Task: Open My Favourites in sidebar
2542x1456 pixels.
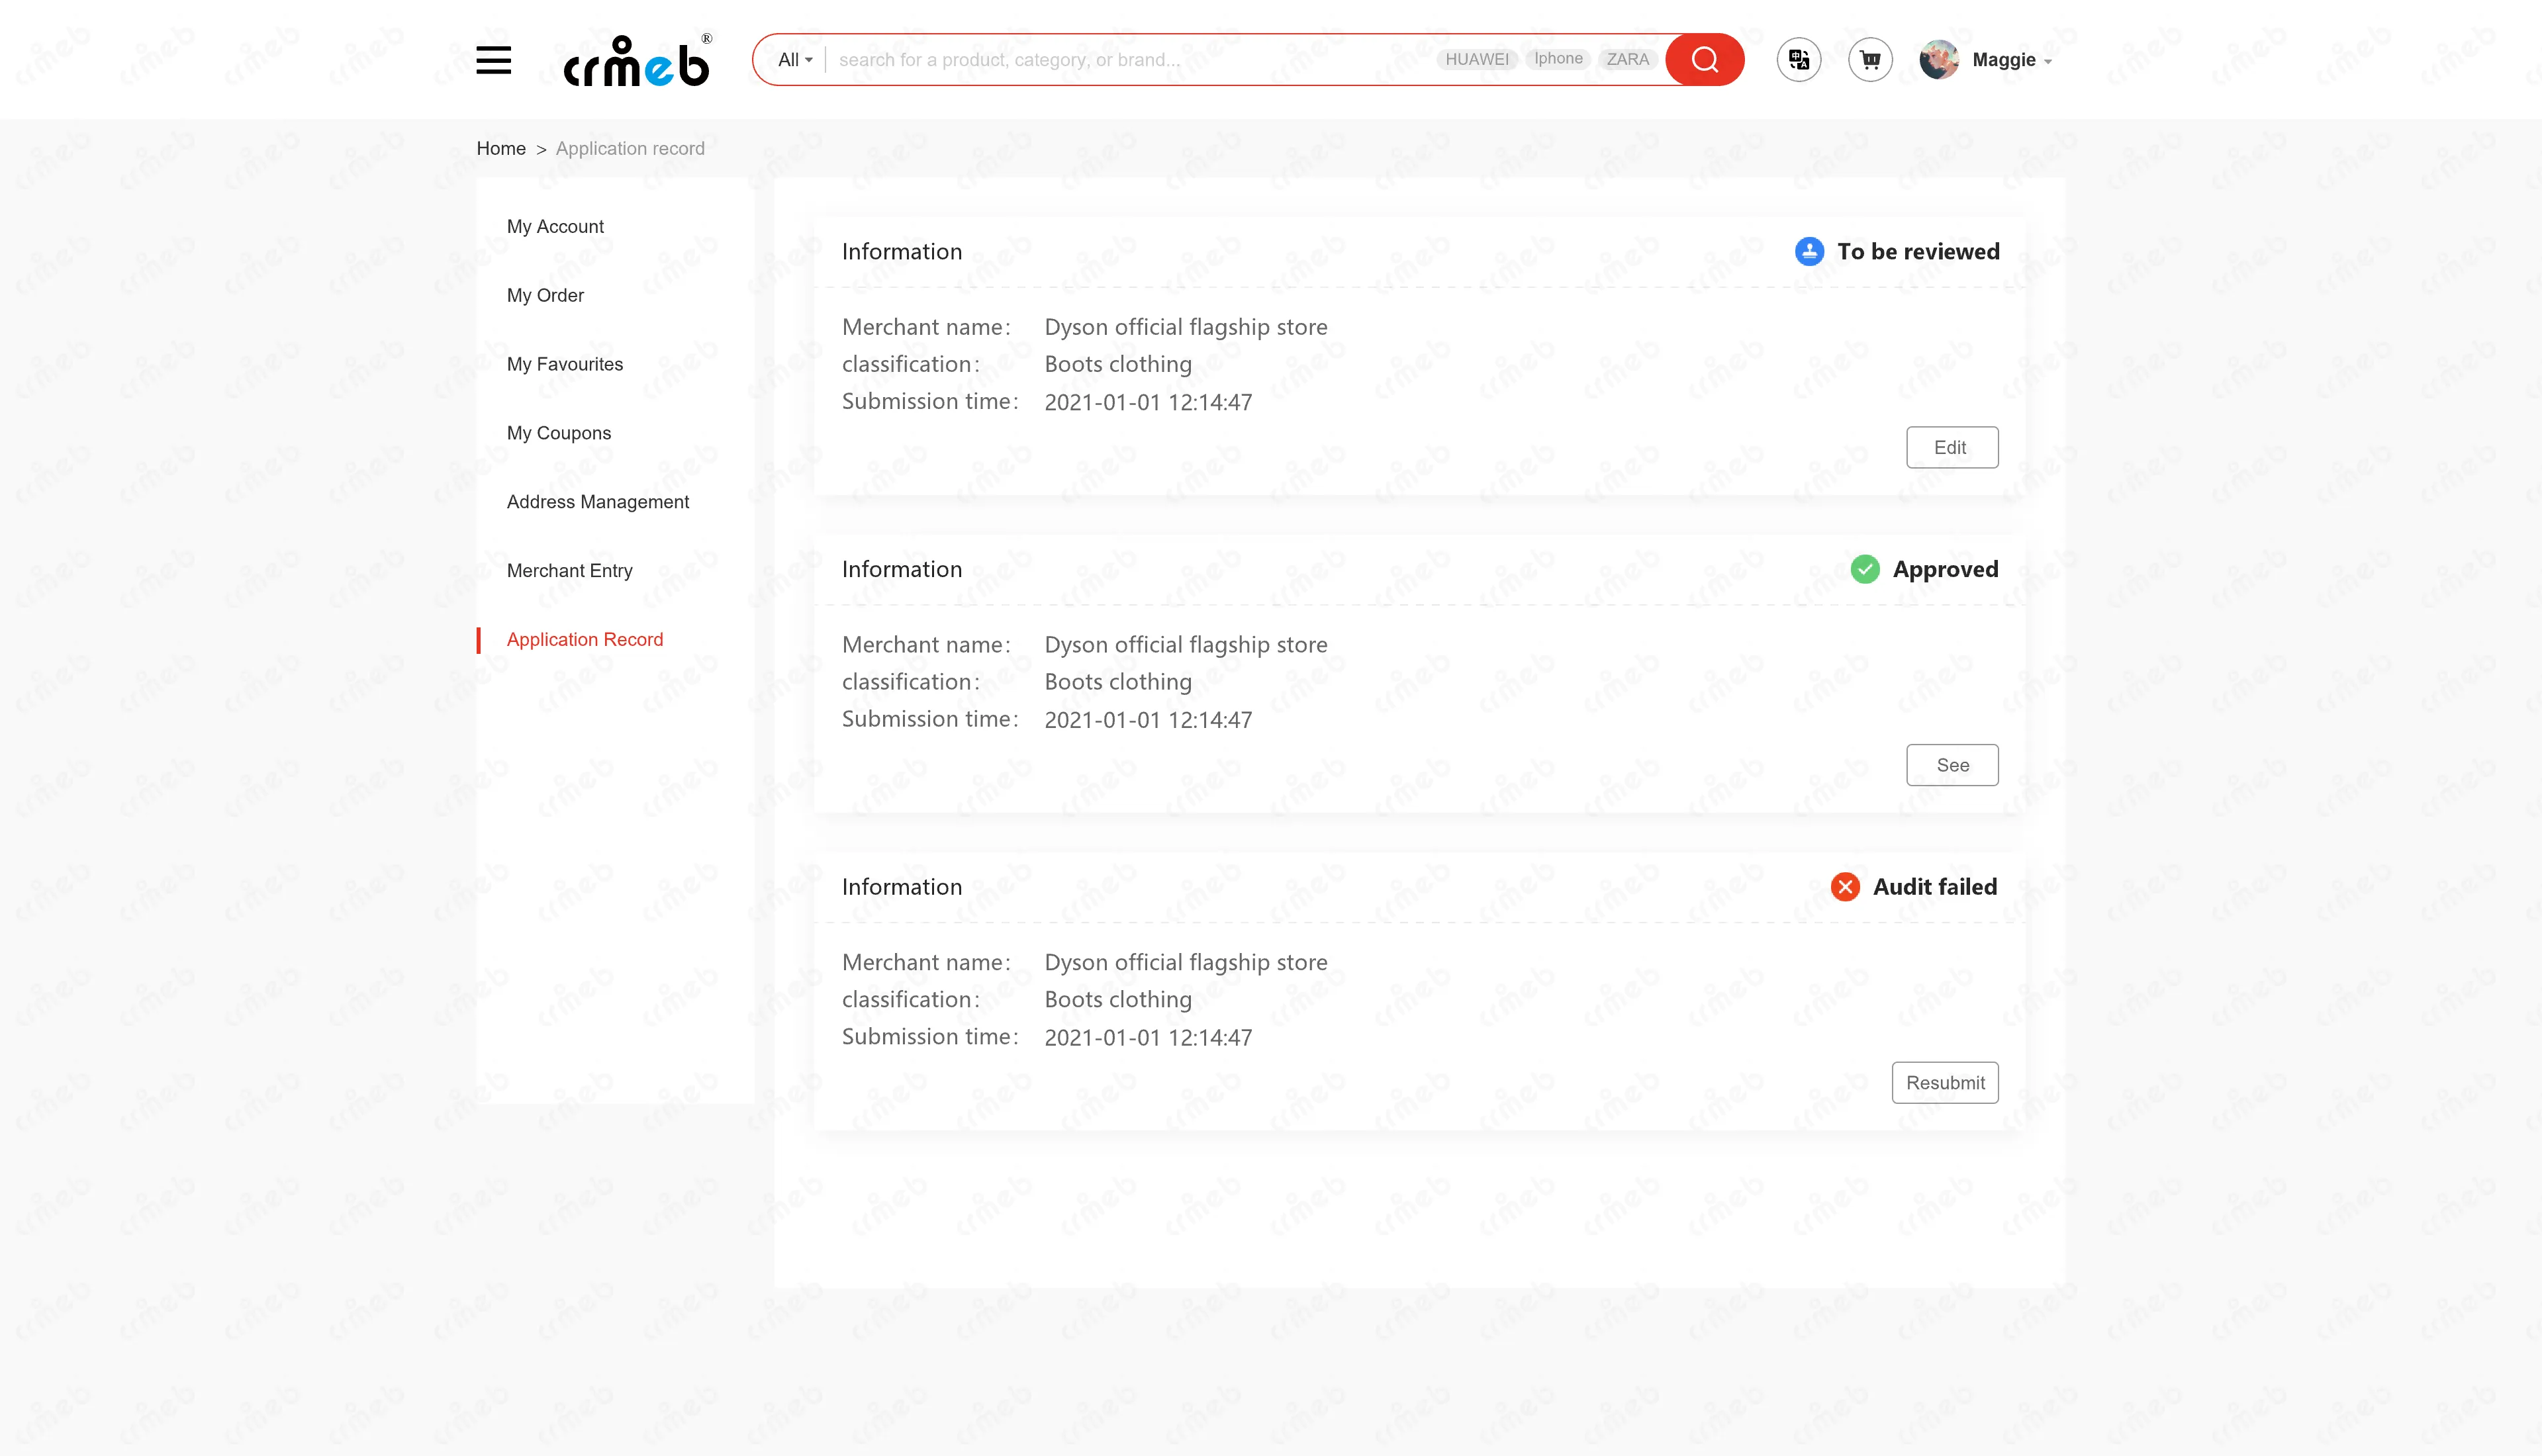Action: (x=565, y=364)
